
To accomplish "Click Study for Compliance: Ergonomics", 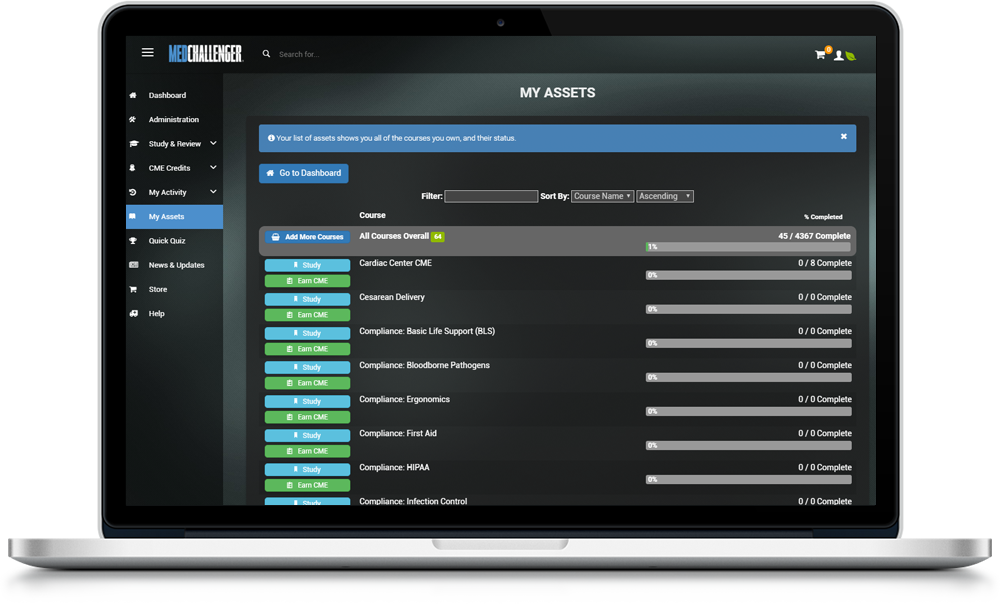I will point(307,401).
